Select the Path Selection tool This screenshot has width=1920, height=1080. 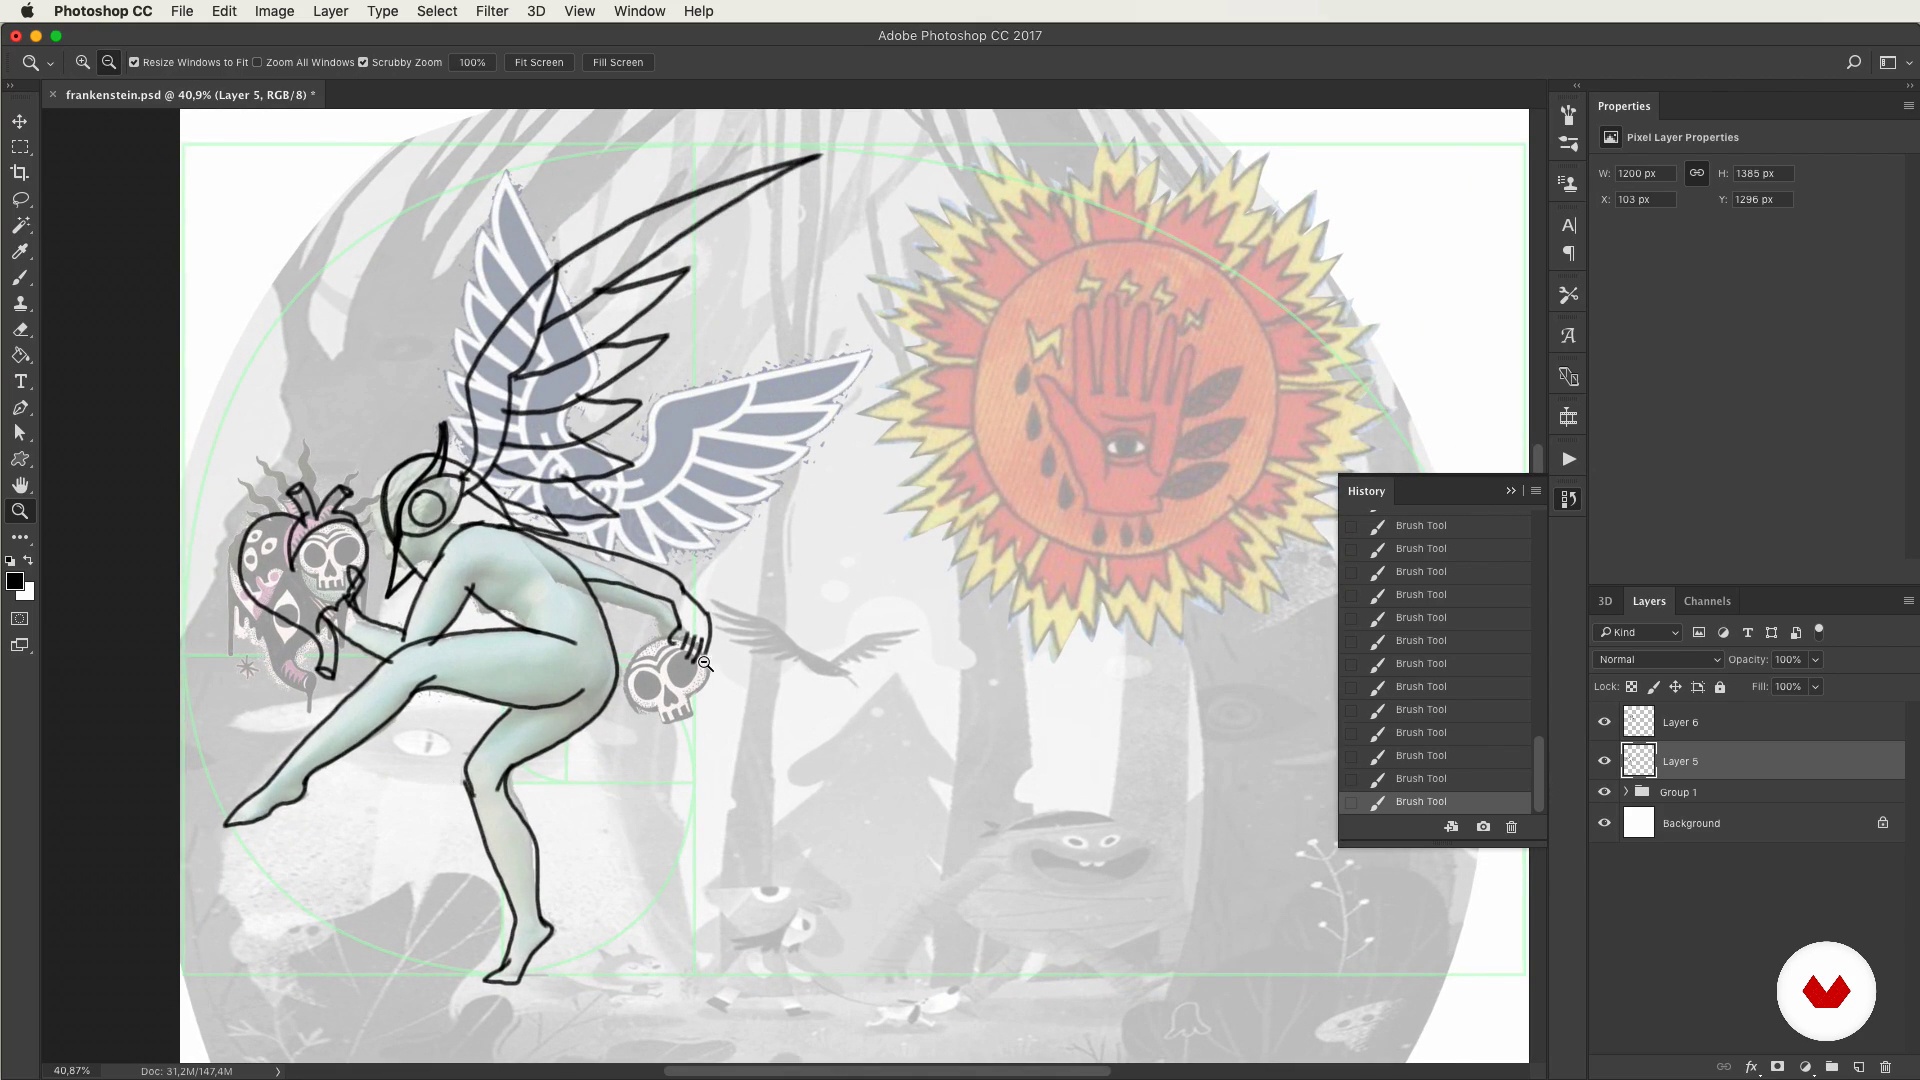20,434
